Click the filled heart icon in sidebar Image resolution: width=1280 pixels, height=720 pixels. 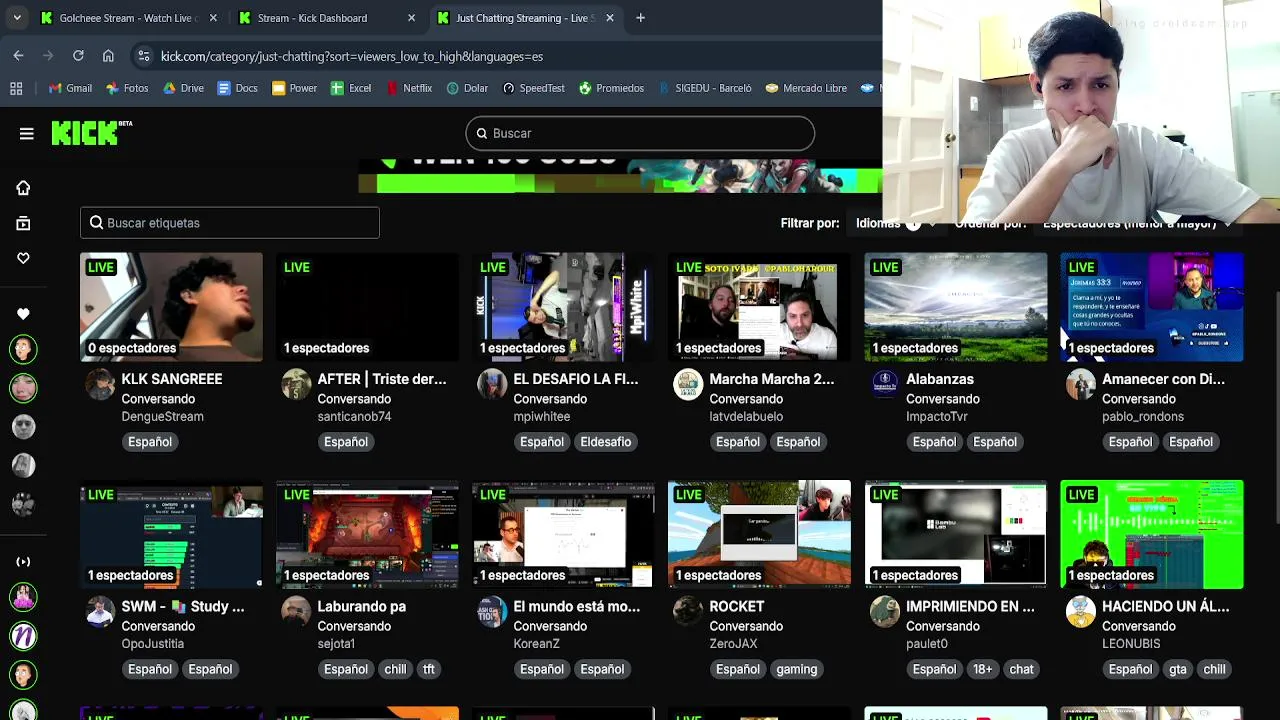[23, 314]
